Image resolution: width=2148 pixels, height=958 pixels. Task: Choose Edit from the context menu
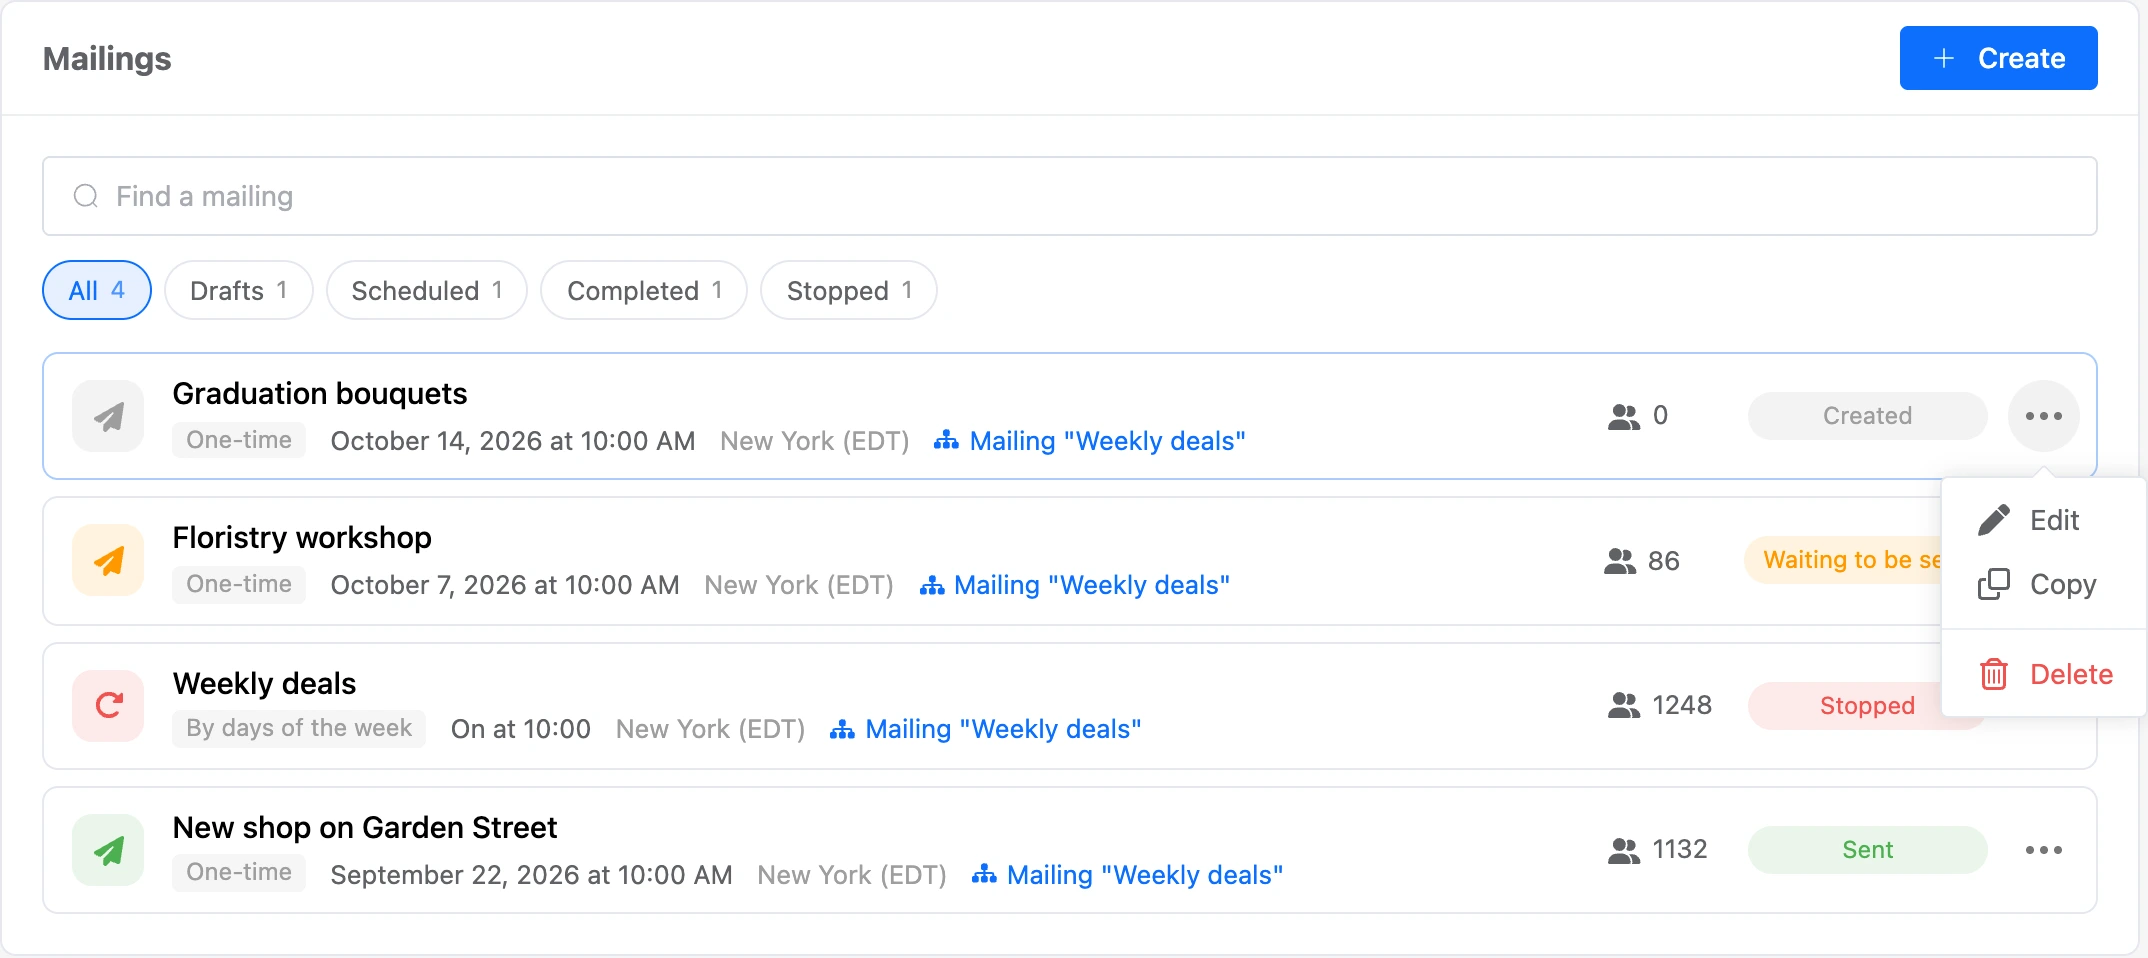(x=2044, y=520)
